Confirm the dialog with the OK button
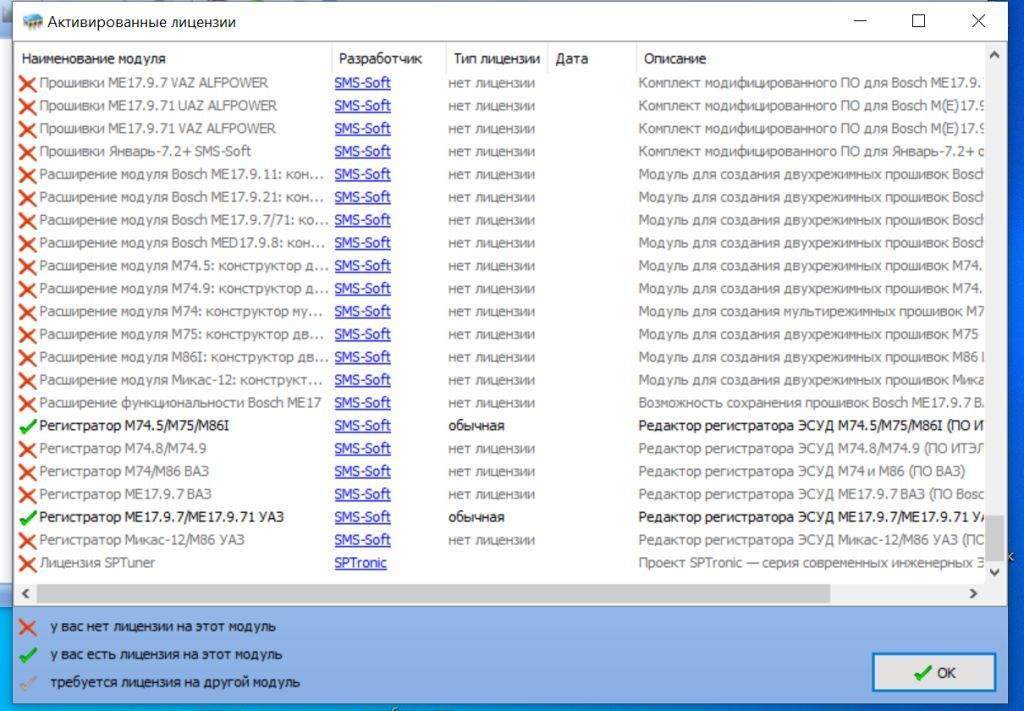The height and width of the screenshot is (711, 1024). (934, 672)
